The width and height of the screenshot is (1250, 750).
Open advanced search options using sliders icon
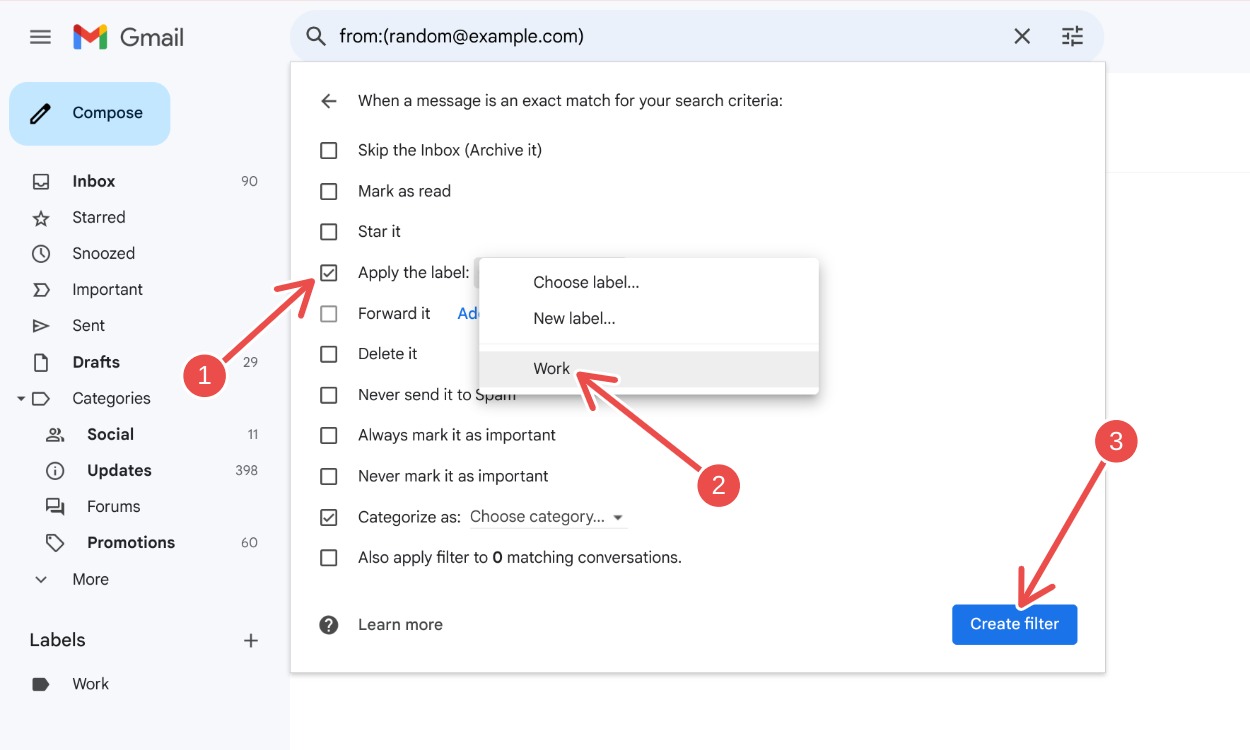click(x=1072, y=36)
